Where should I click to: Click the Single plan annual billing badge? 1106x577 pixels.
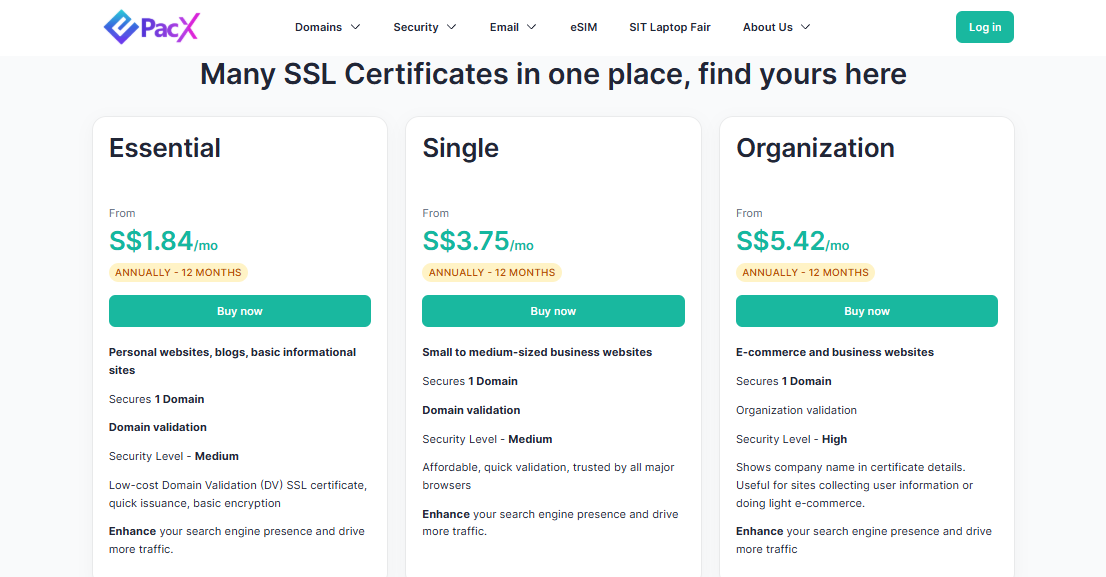(491, 272)
